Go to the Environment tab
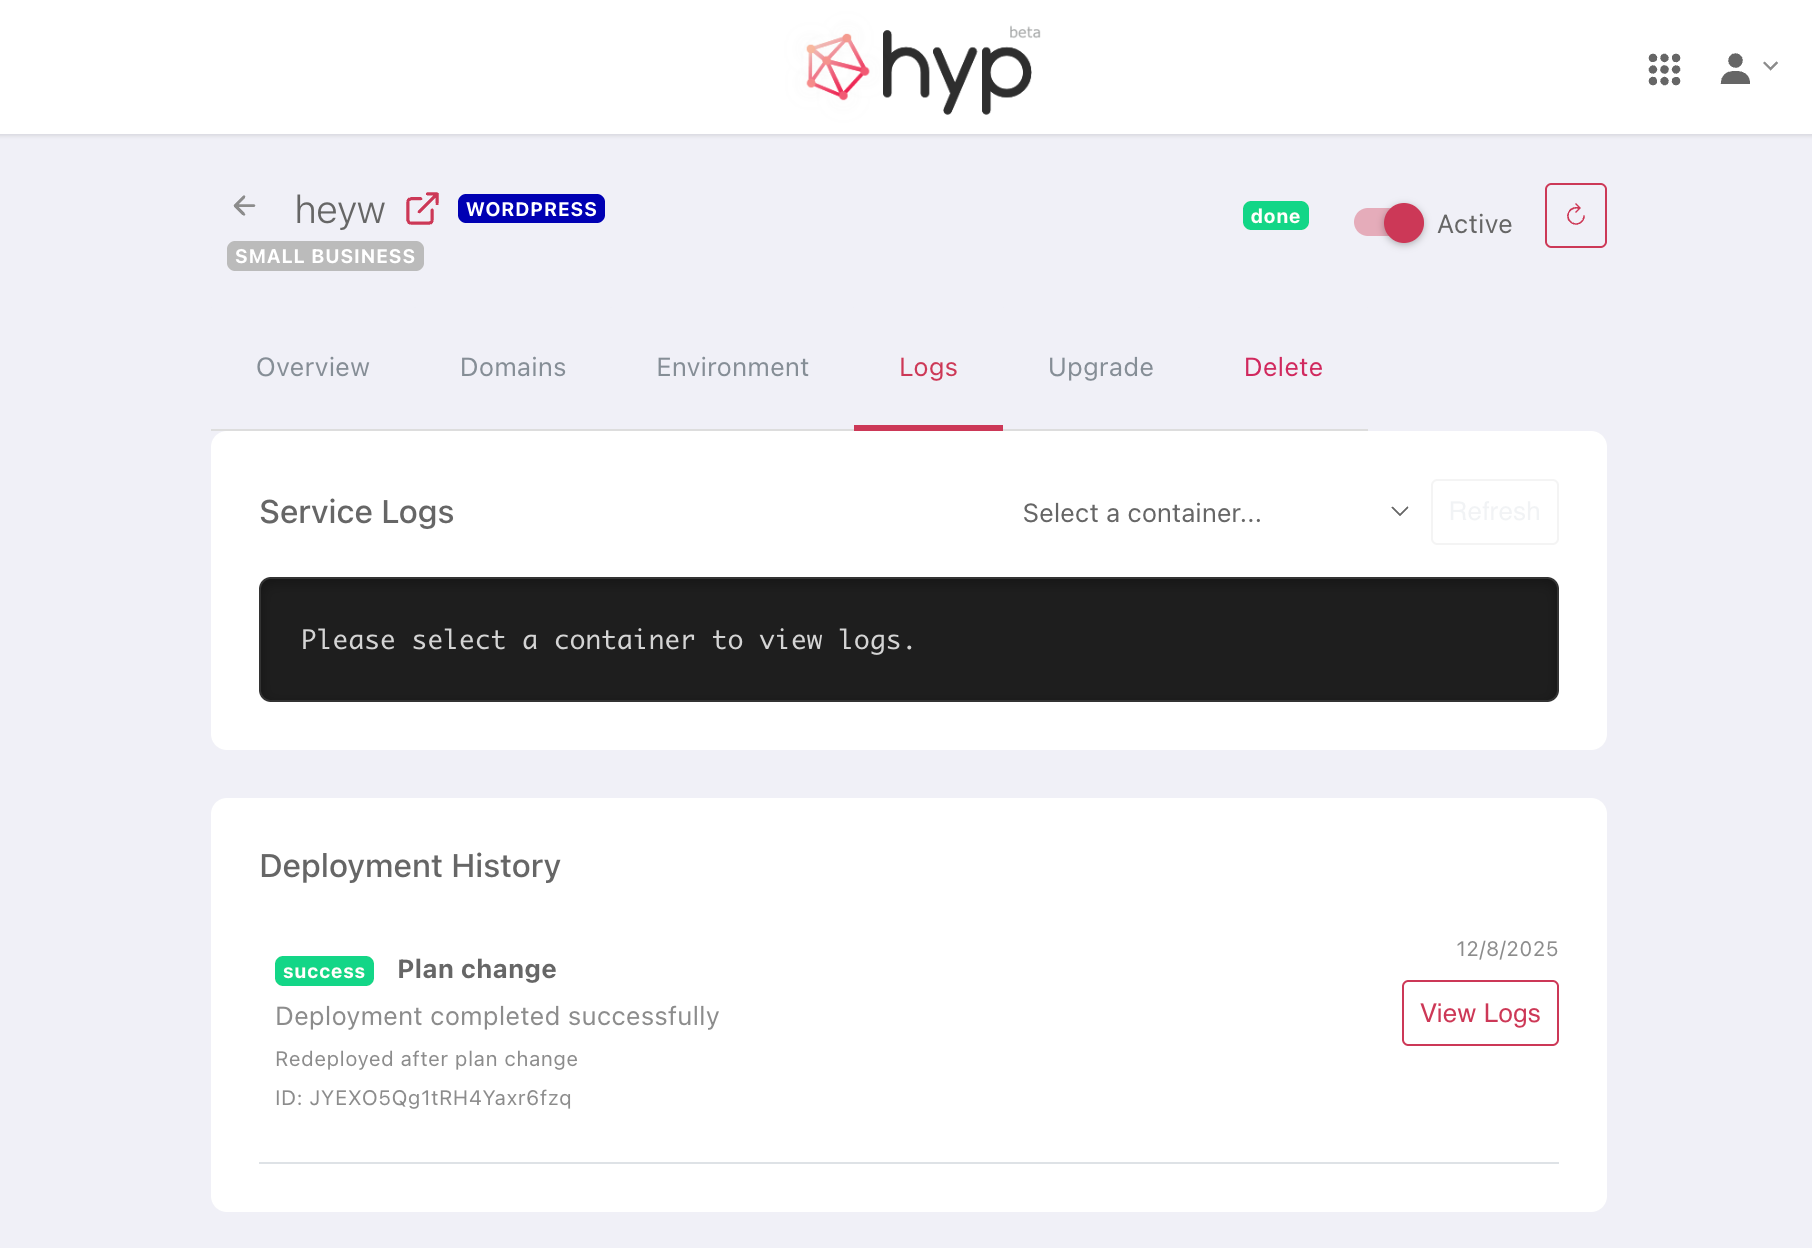1812x1248 pixels. tap(732, 367)
